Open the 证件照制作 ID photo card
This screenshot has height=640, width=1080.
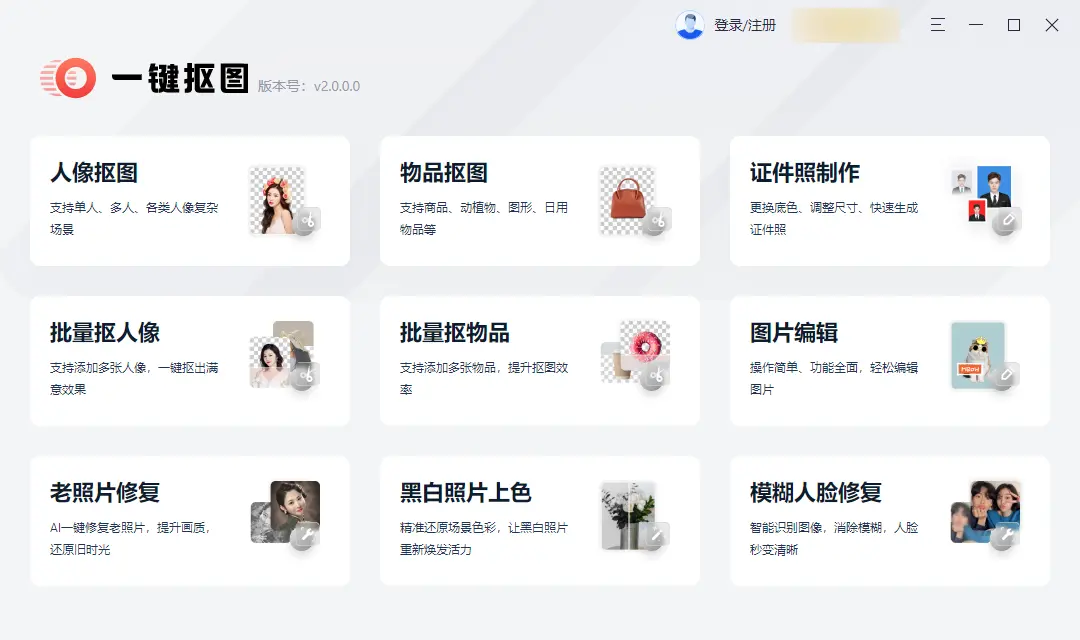tap(890, 200)
